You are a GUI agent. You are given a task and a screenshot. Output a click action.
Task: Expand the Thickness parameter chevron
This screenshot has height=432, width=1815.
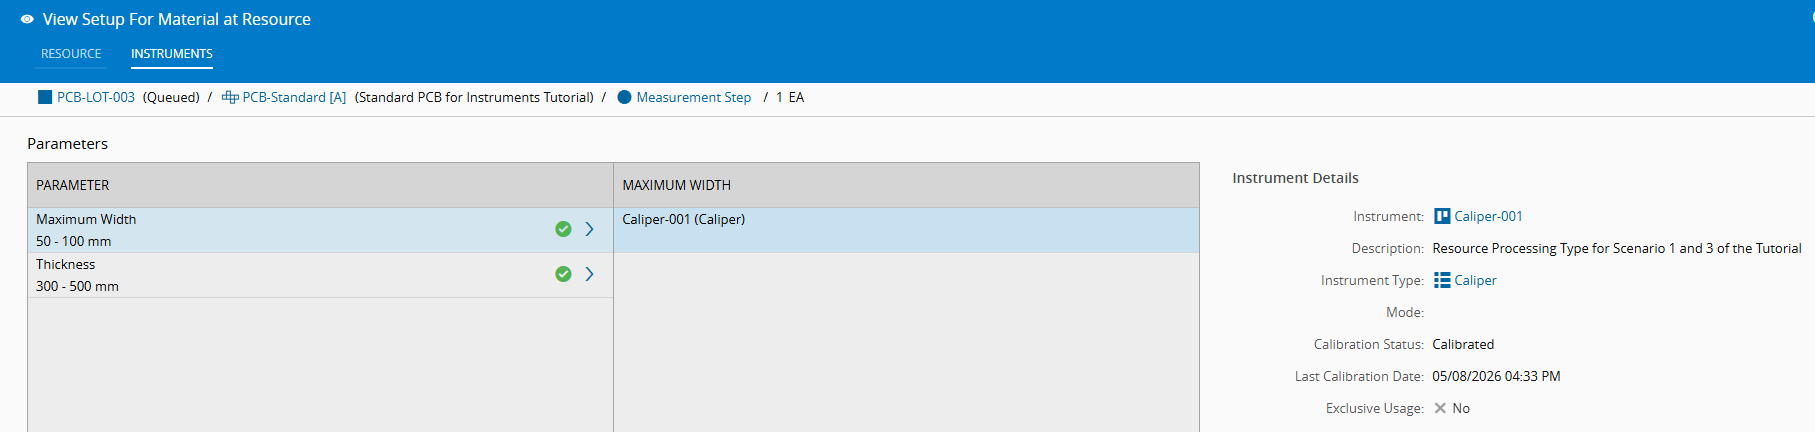pos(589,274)
